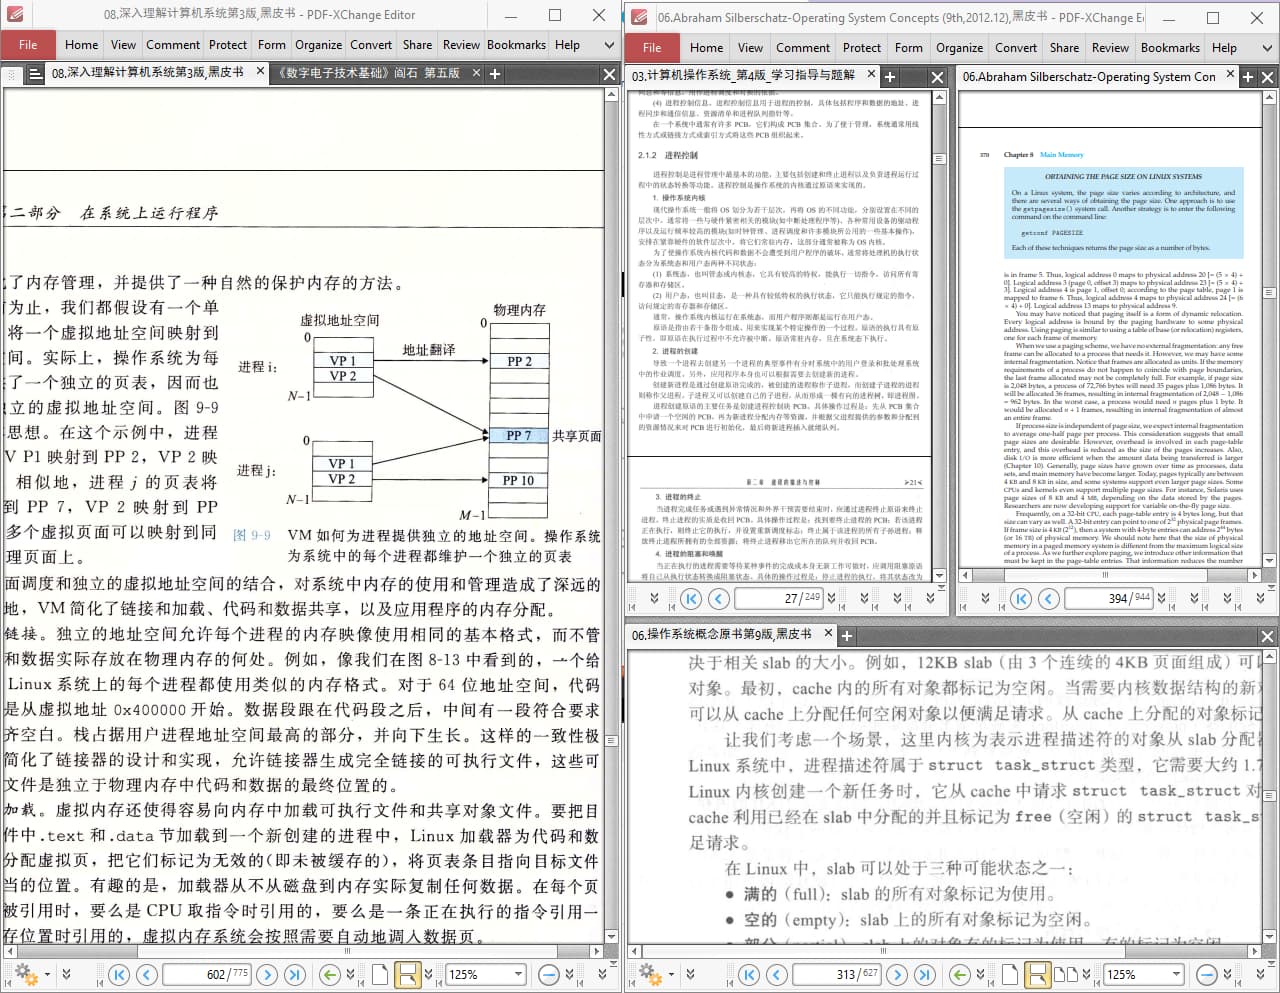Go to first page of 775-page document

[119, 974]
